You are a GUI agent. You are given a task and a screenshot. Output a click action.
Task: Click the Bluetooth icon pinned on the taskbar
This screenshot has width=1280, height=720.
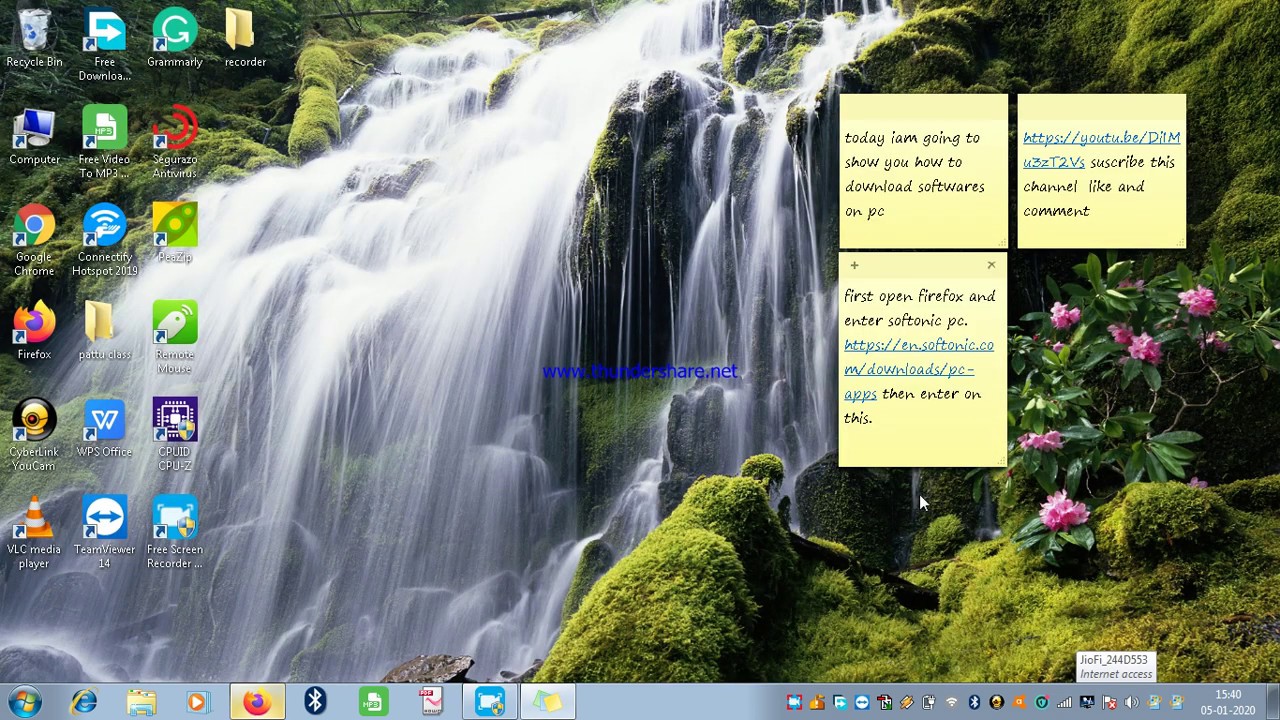(x=315, y=702)
